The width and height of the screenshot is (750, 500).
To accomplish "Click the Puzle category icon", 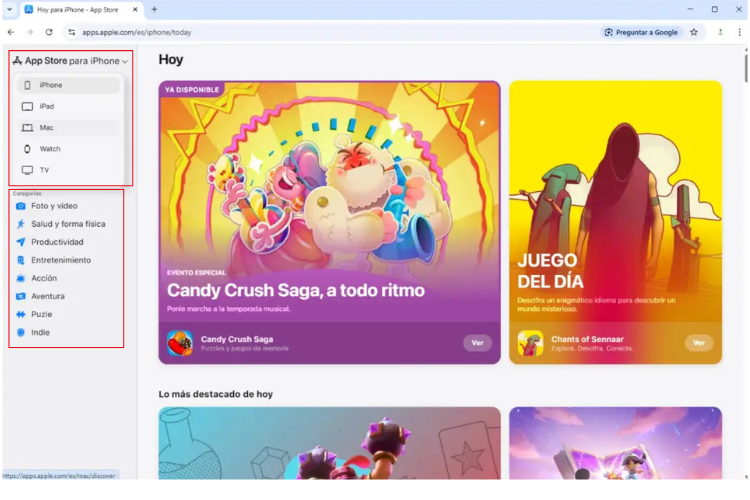I will click(x=21, y=314).
